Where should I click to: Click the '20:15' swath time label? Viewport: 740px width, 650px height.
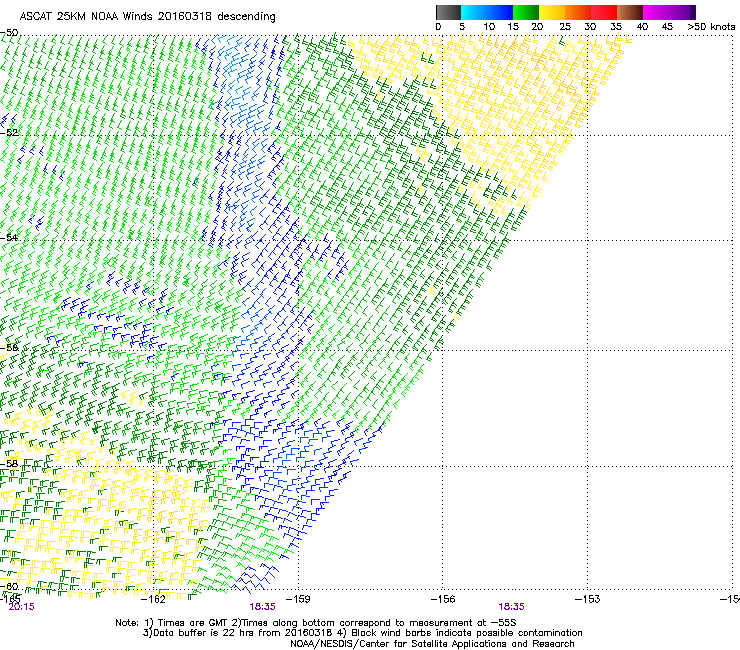[21, 607]
